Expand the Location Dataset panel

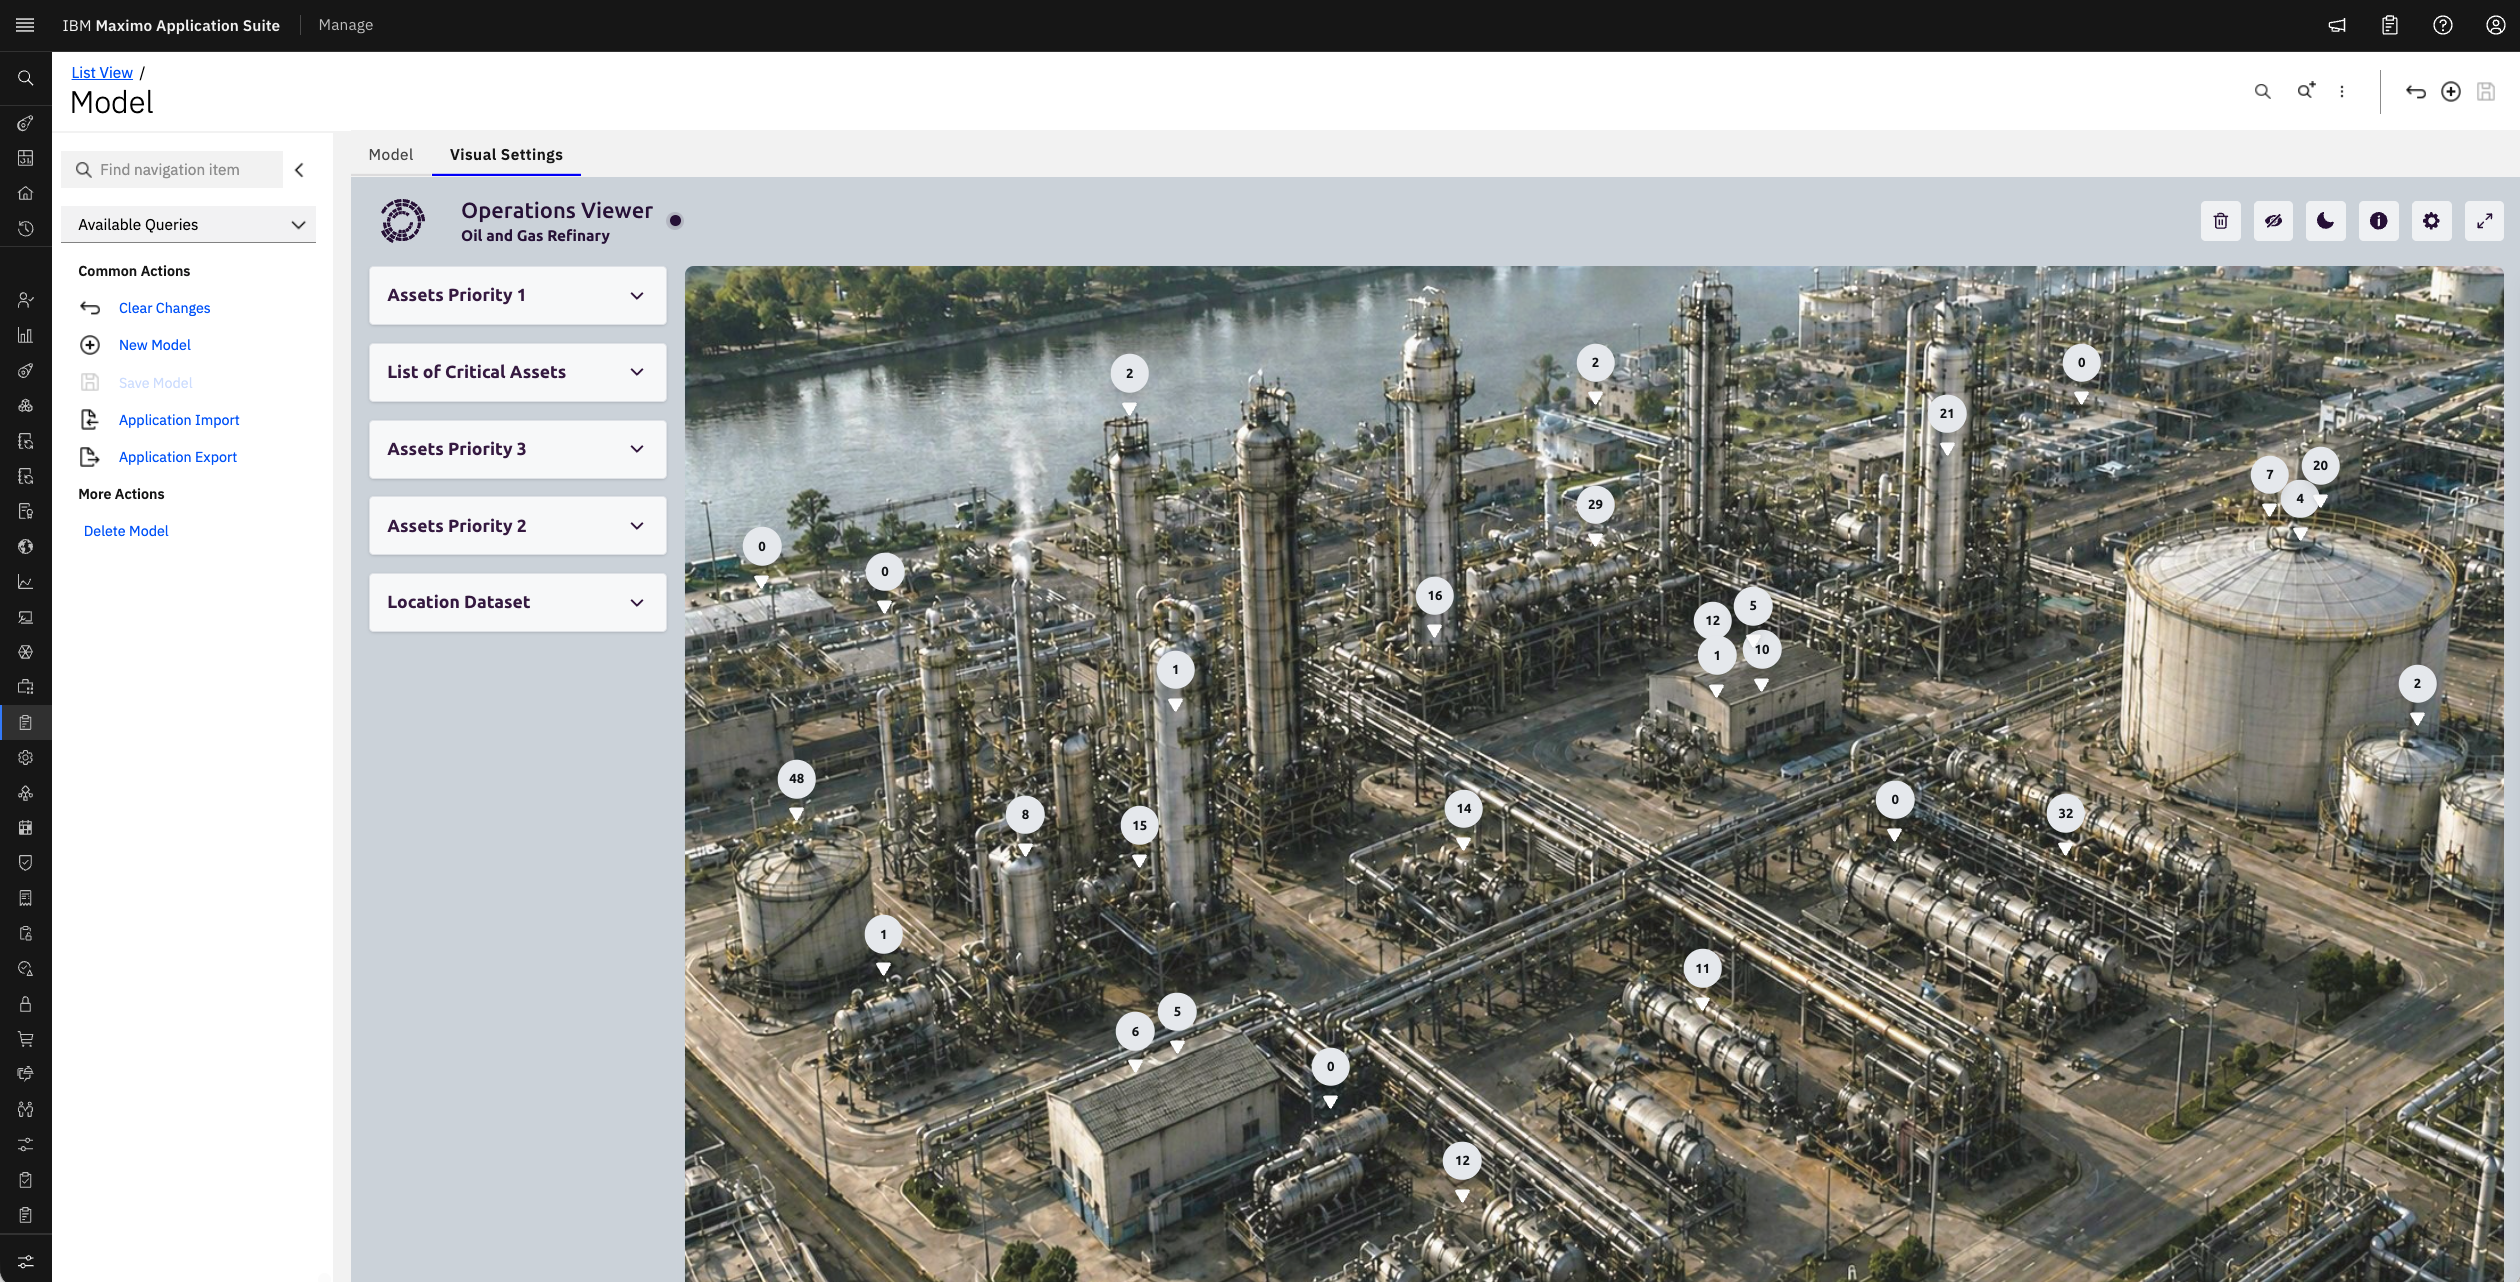coord(518,602)
